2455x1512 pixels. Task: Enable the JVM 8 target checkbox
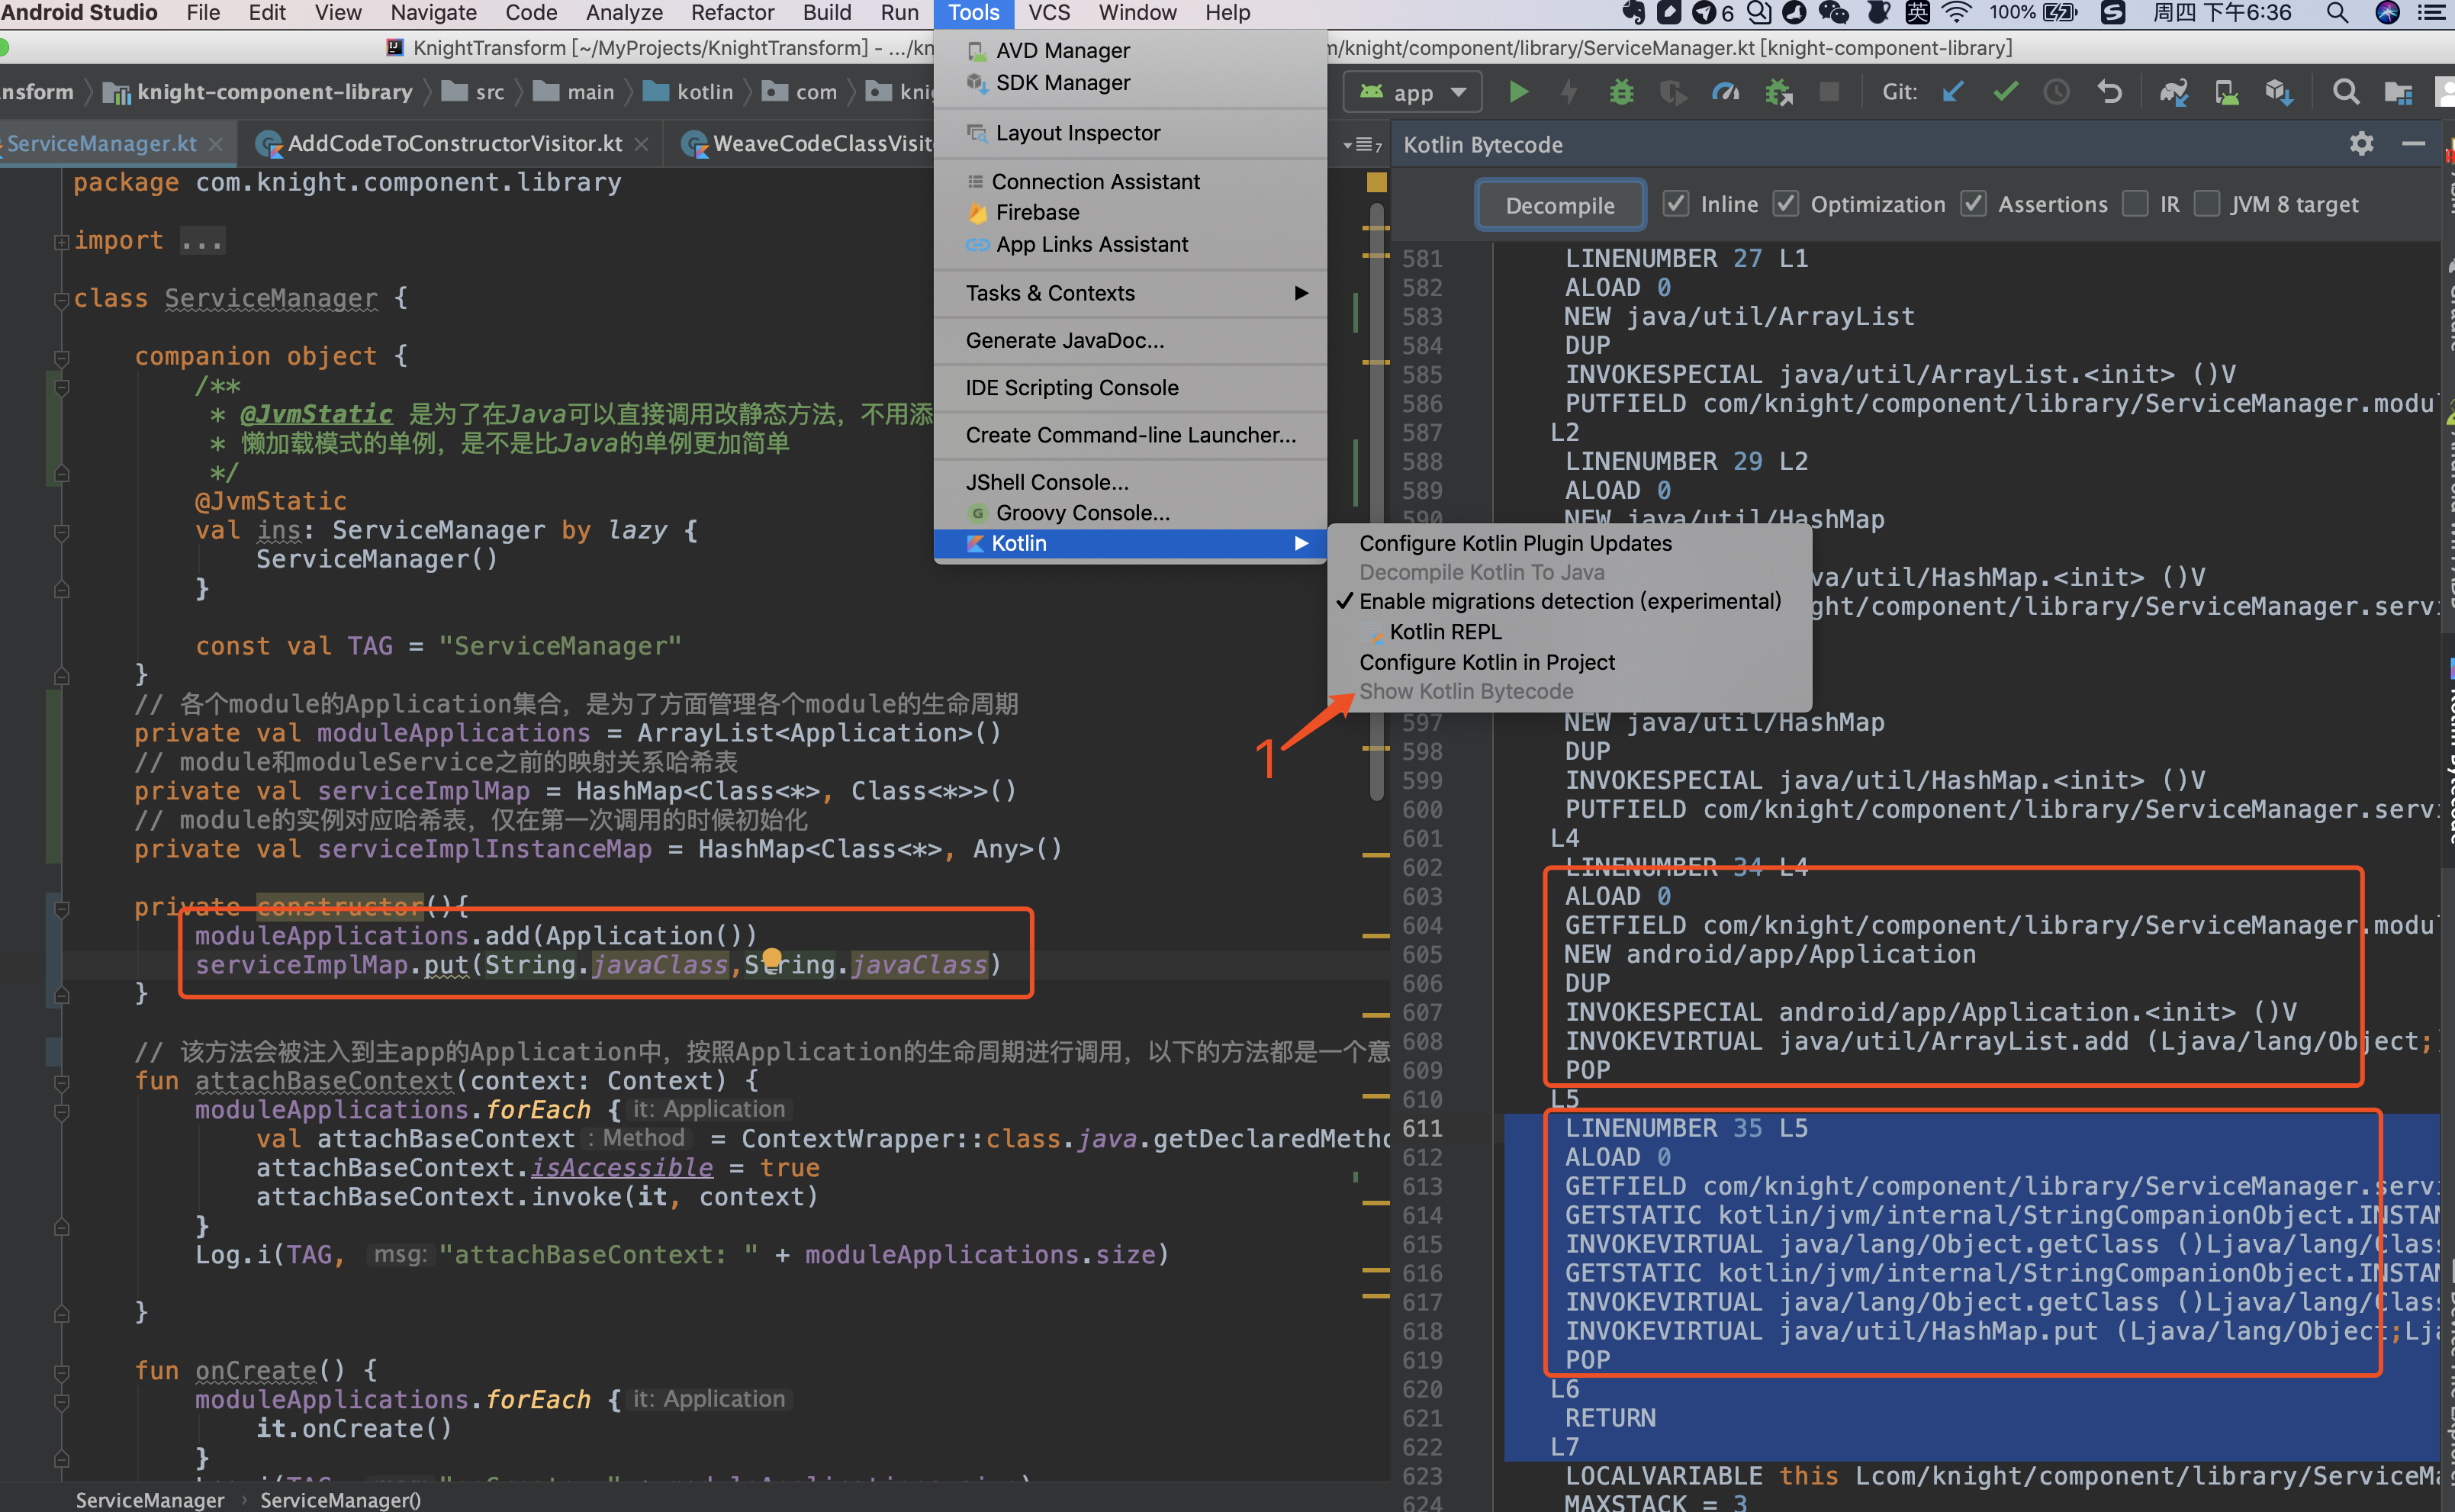point(2206,204)
